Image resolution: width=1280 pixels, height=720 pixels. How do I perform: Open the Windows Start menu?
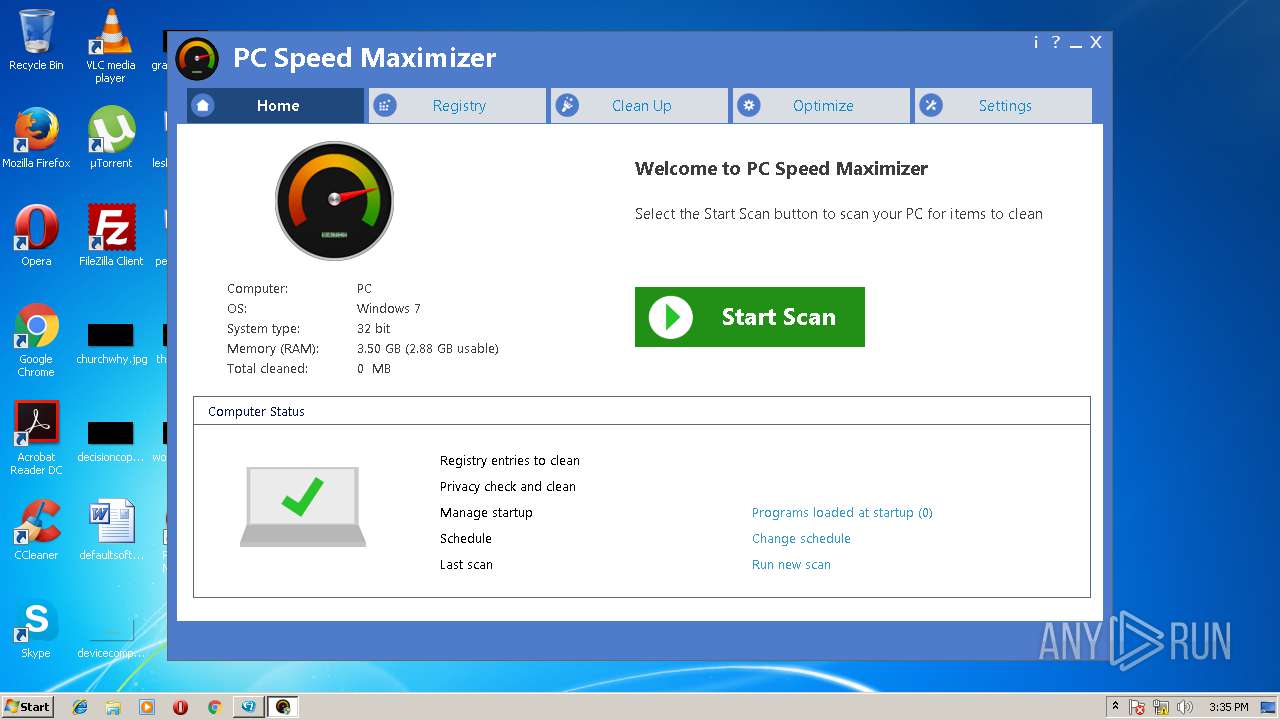(27, 706)
